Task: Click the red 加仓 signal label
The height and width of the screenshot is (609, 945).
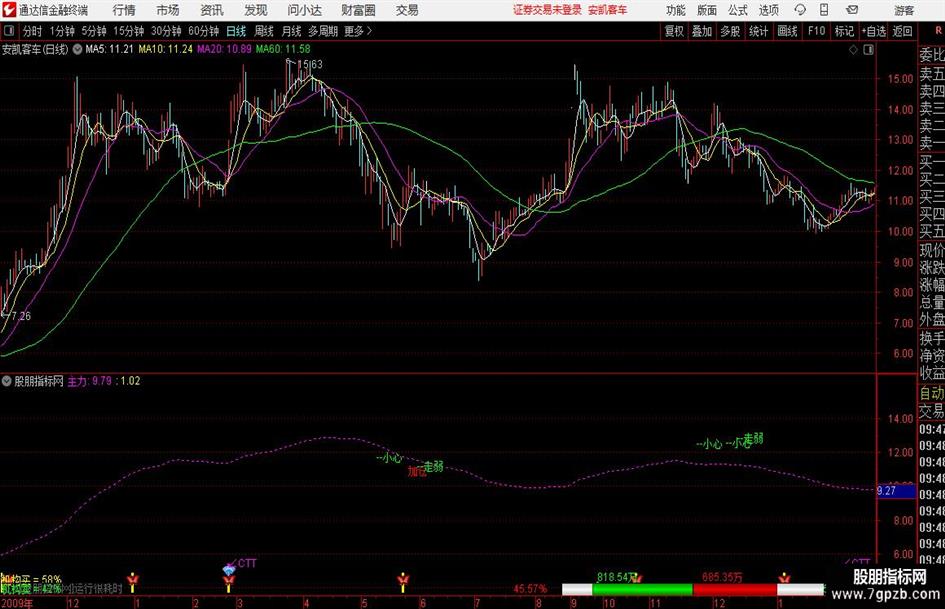Action: point(416,472)
